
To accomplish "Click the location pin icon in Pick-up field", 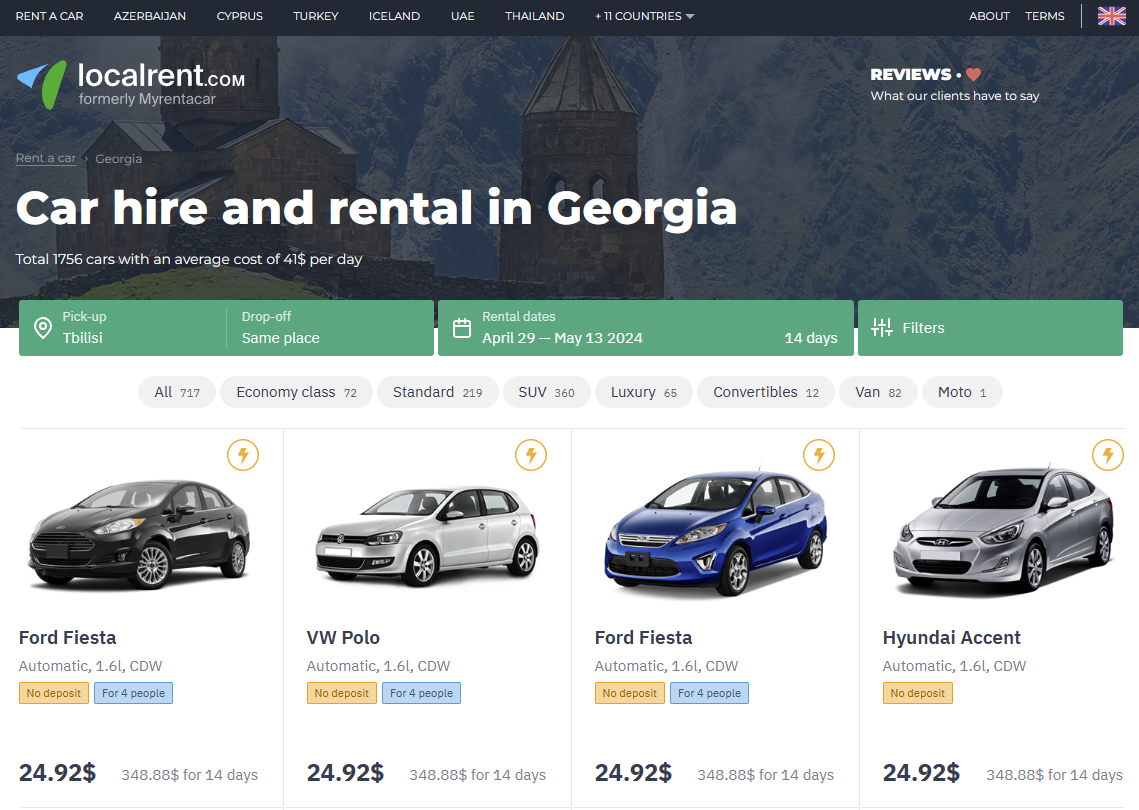I will click(43, 328).
